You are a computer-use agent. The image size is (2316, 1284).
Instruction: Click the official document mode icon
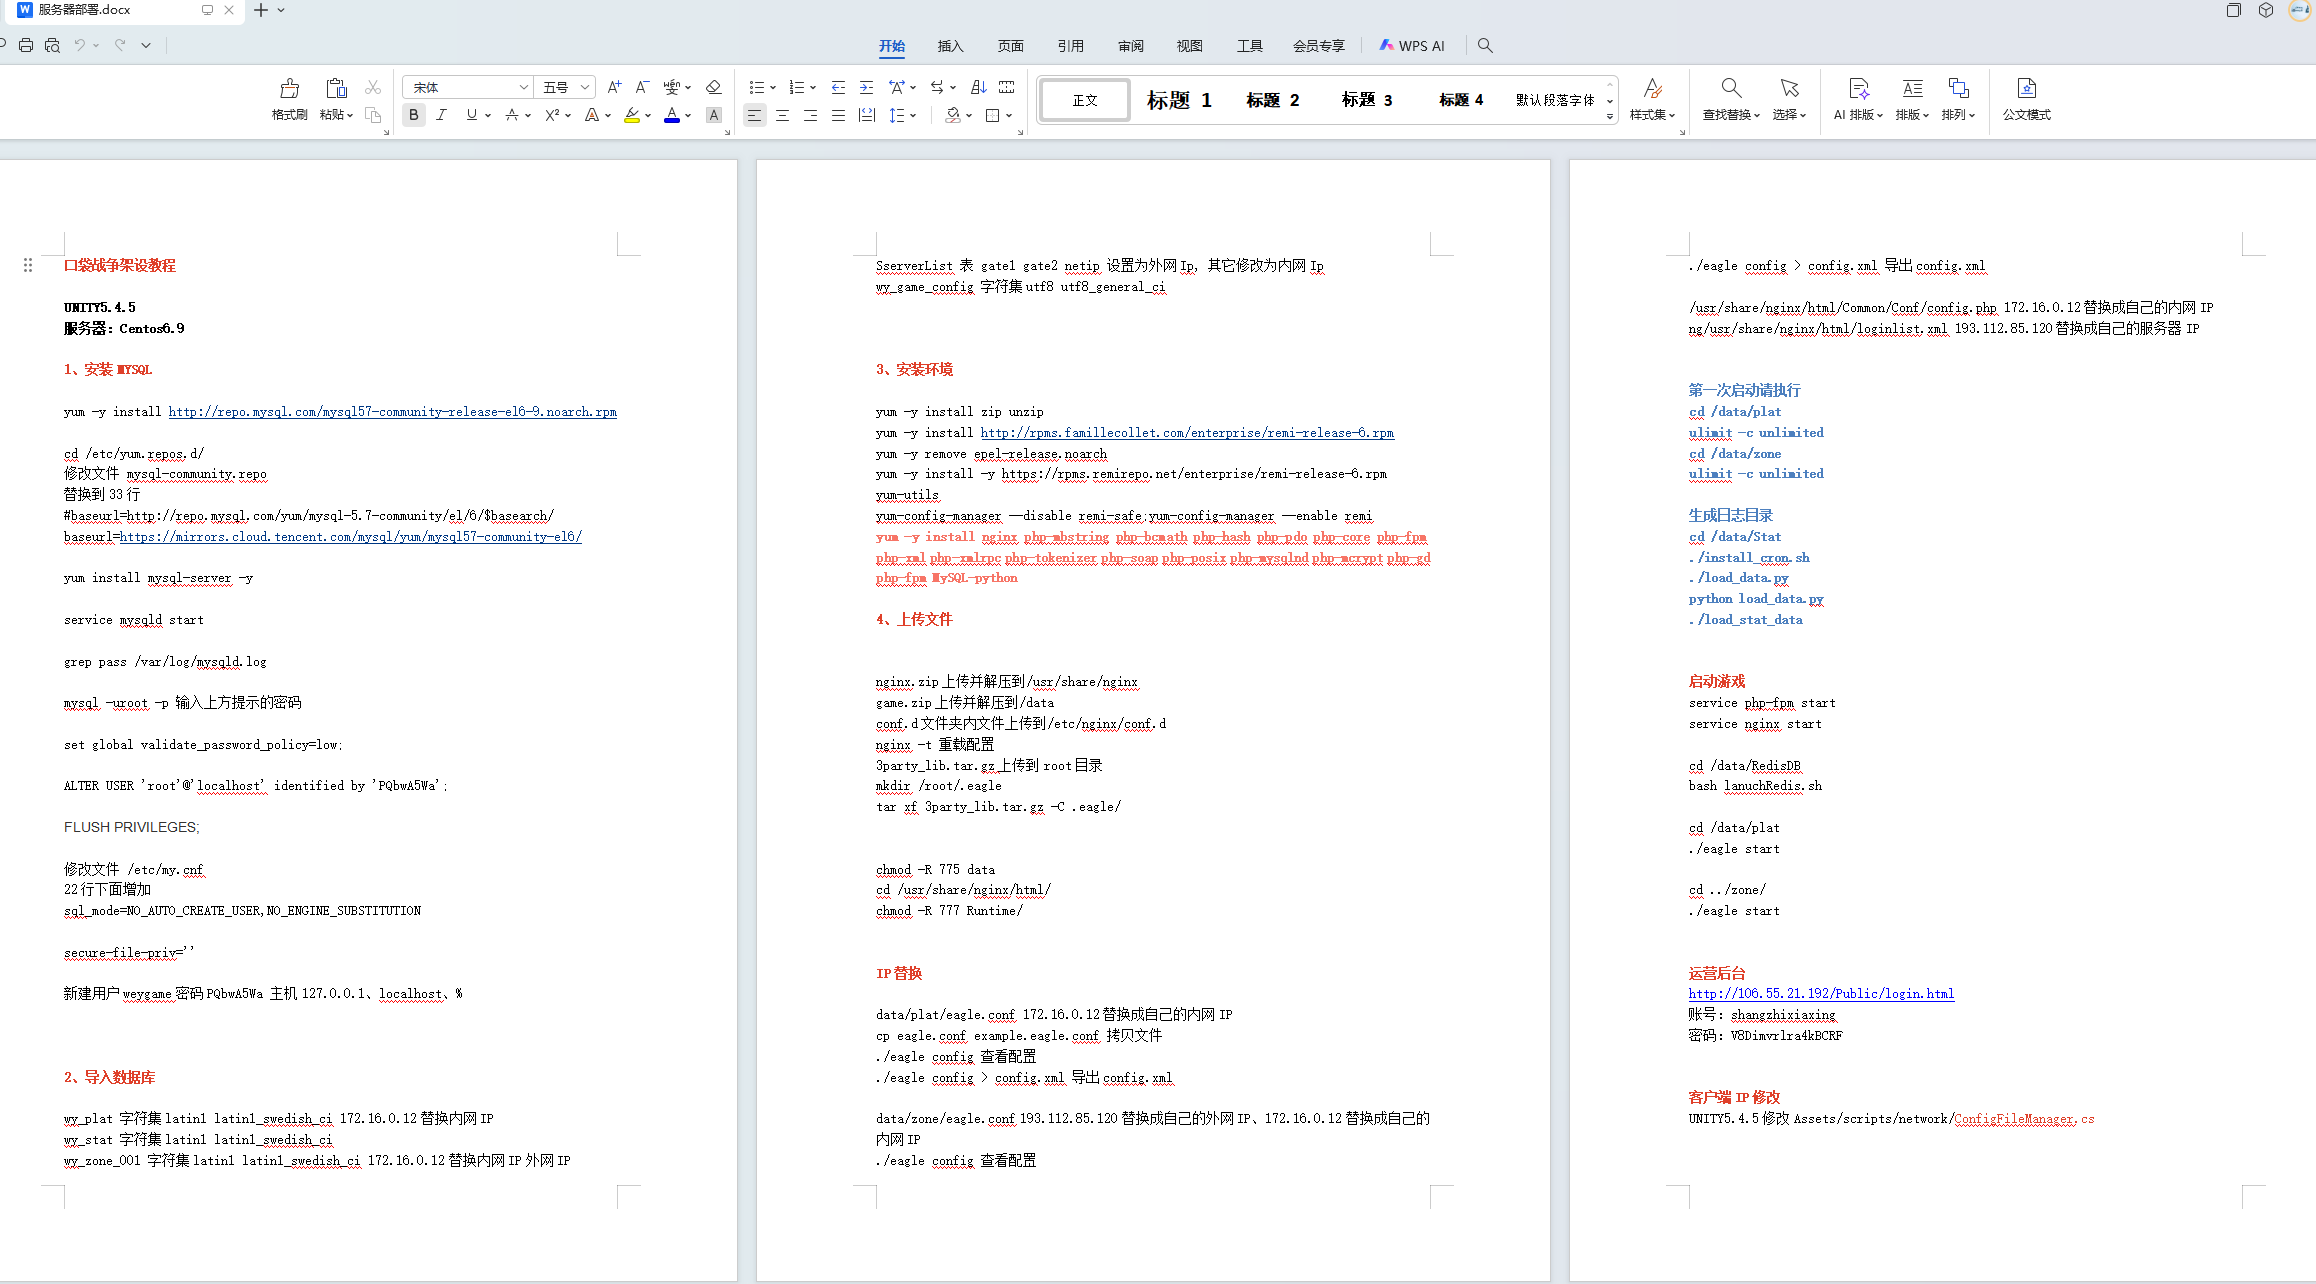(x=2026, y=89)
